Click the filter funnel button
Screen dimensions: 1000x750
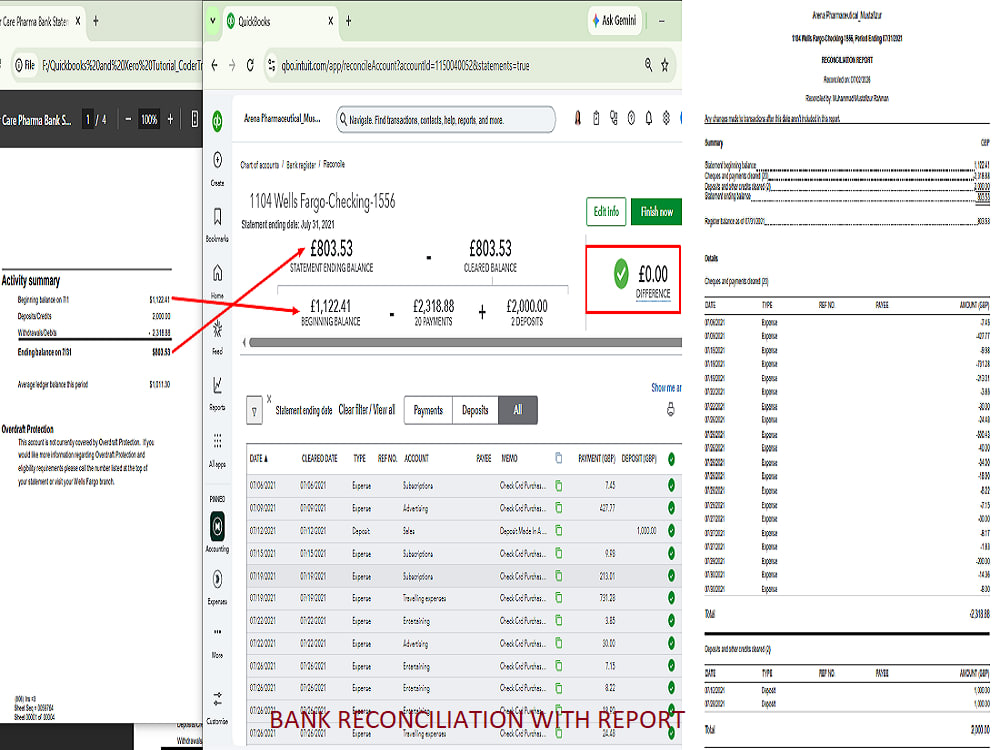click(254, 411)
